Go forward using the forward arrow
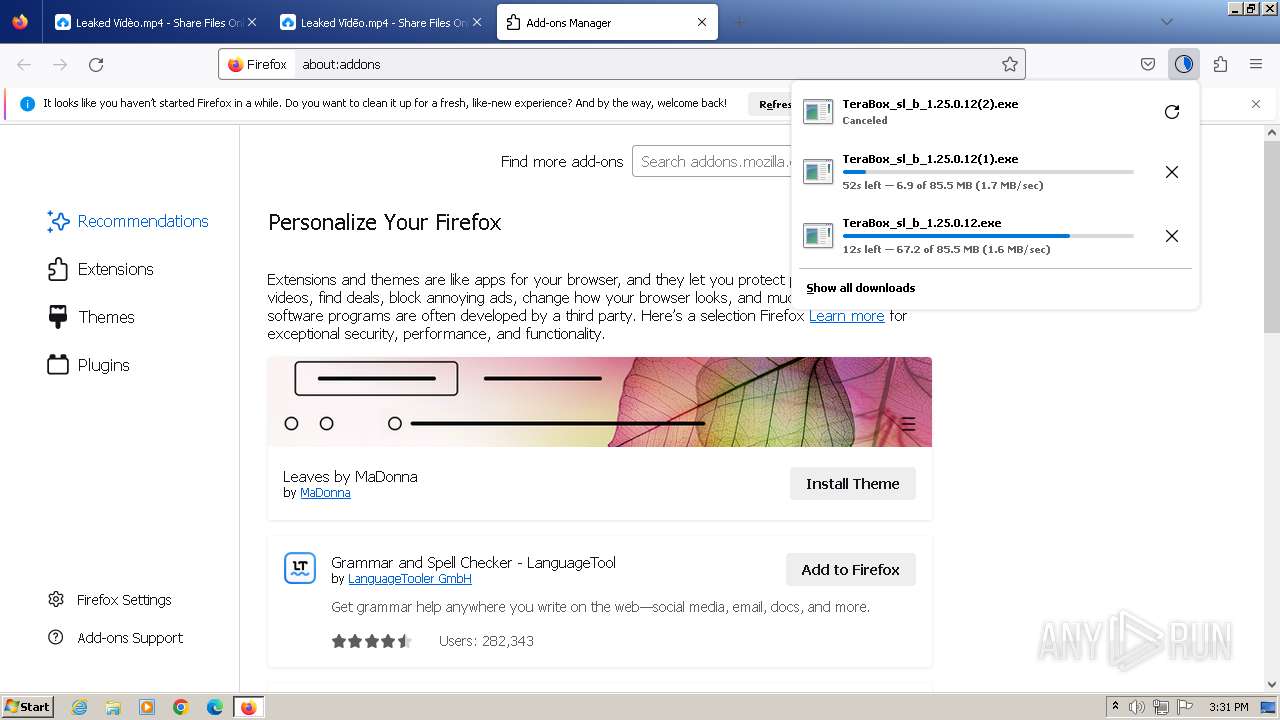Image resolution: width=1280 pixels, height=720 pixels. pyautogui.click(x=60, y=64)
